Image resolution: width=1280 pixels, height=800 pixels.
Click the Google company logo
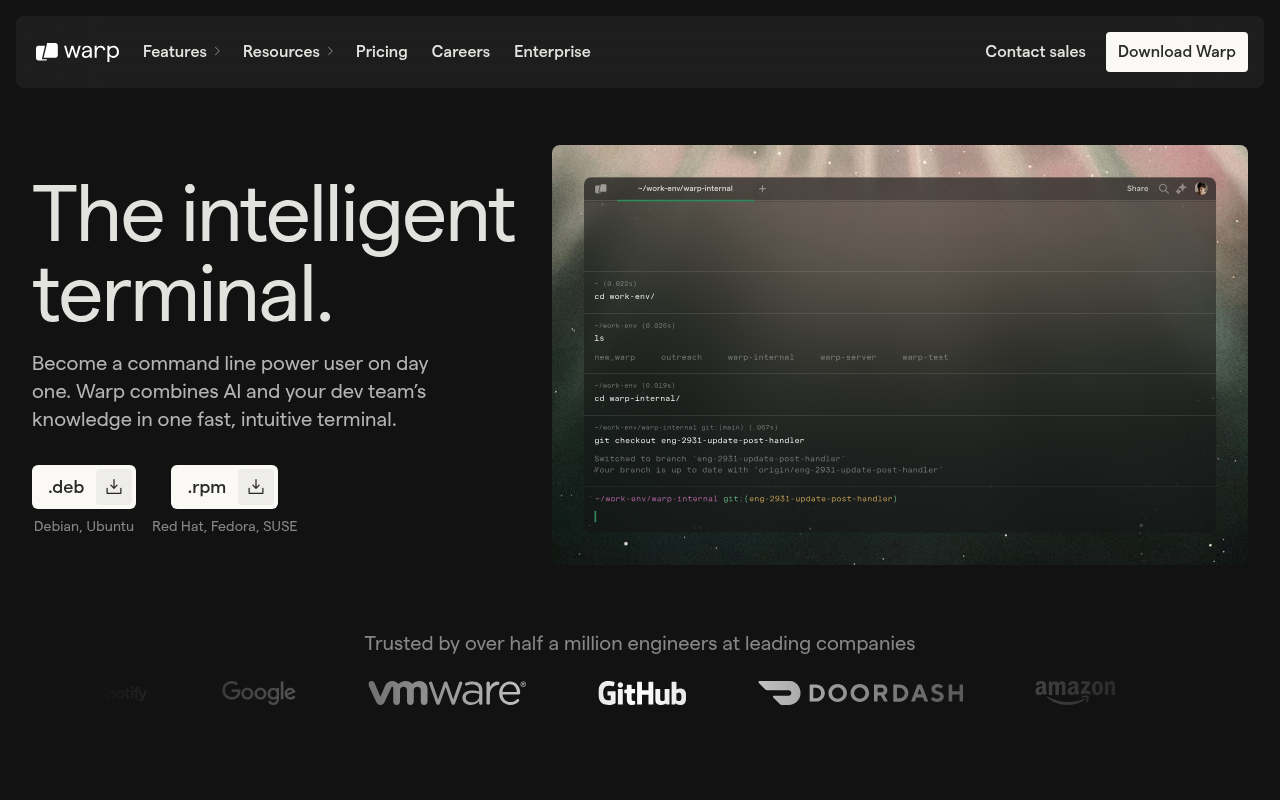coord(258,692)
